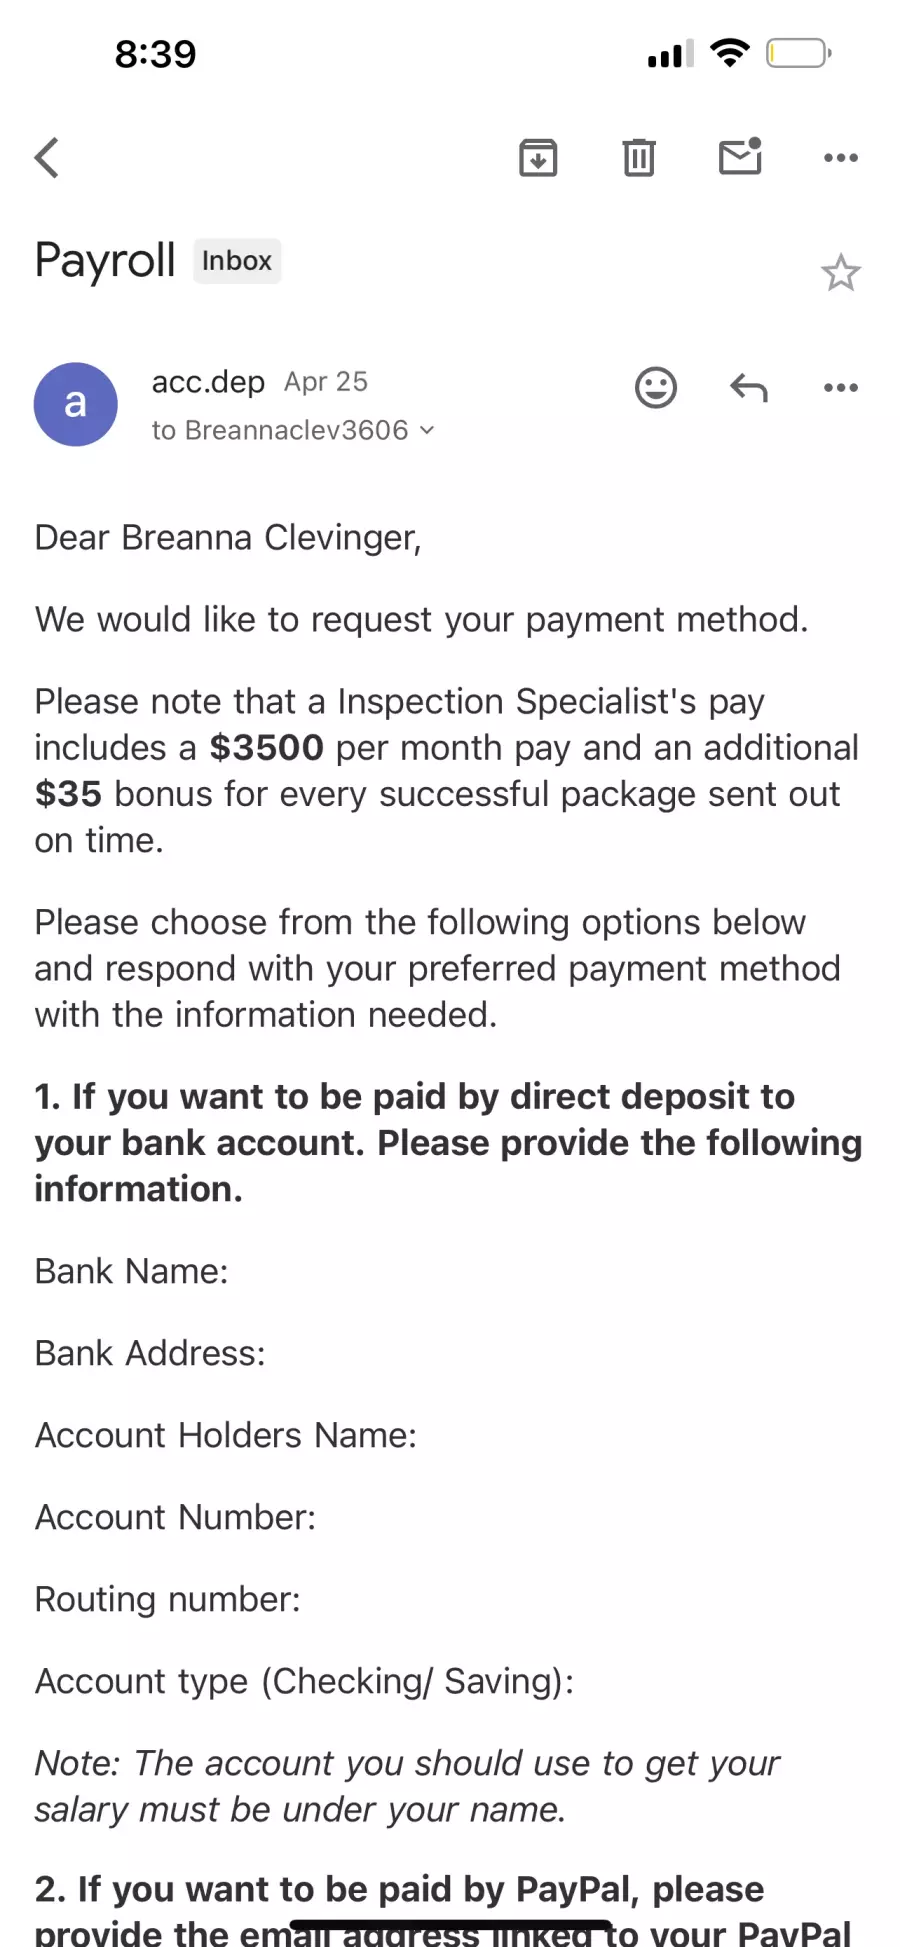
Task: Star the Payroll email
Action: pyautogui.click(x=841, y=273)
